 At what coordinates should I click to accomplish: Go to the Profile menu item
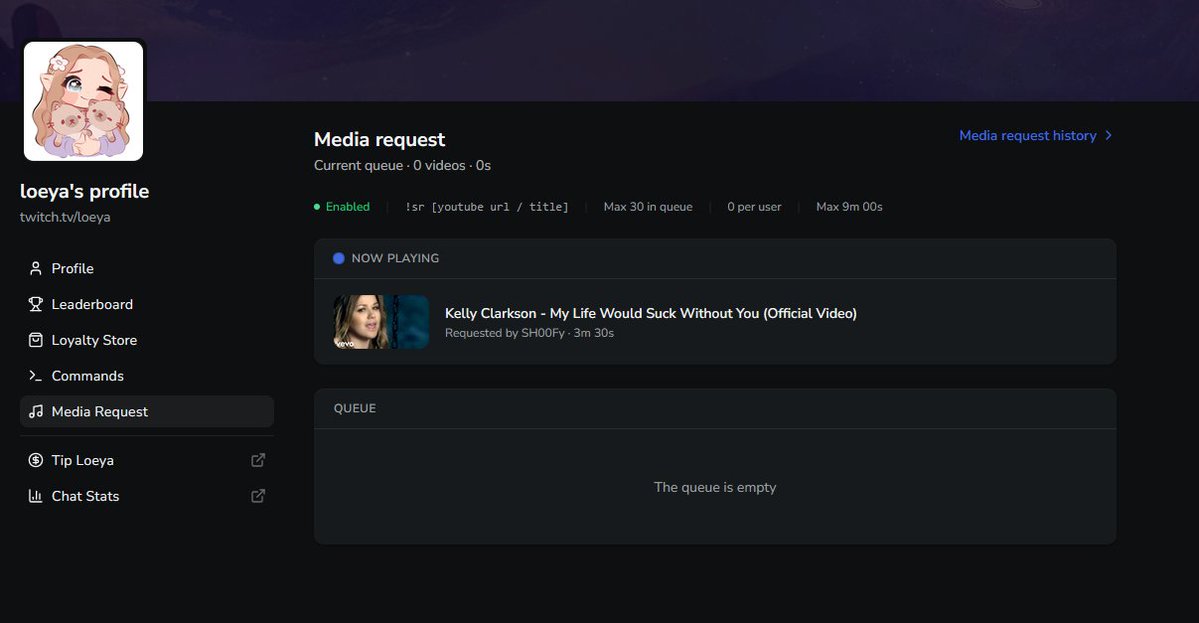[x=147, y=268]
